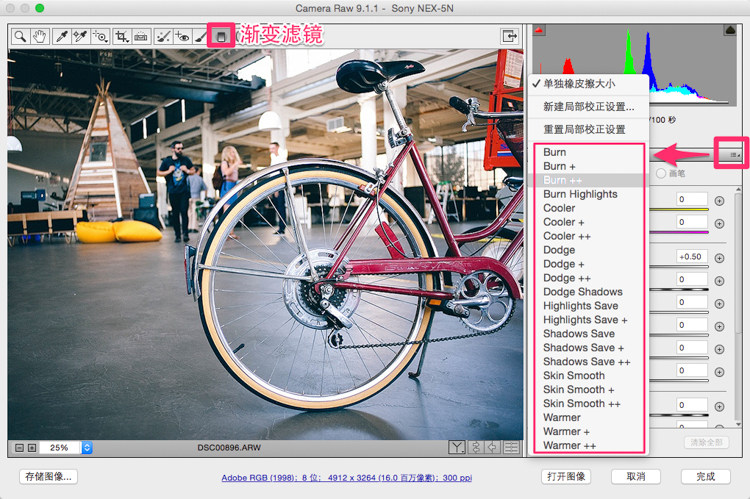Pick the highlighted Burn ++ preset
Viewport: 750px width, 499px height.
tap(589, 180)
